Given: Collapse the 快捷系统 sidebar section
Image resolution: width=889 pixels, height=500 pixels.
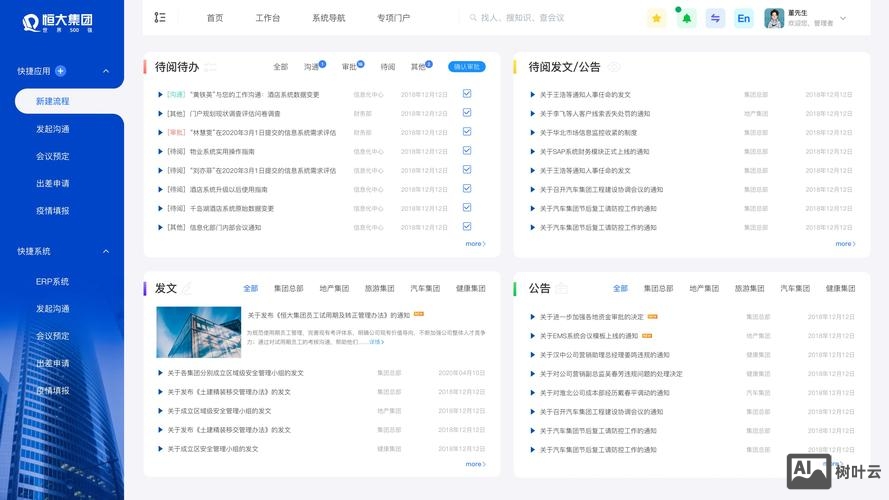Looking at the screenshot, I should pos(106,251).
